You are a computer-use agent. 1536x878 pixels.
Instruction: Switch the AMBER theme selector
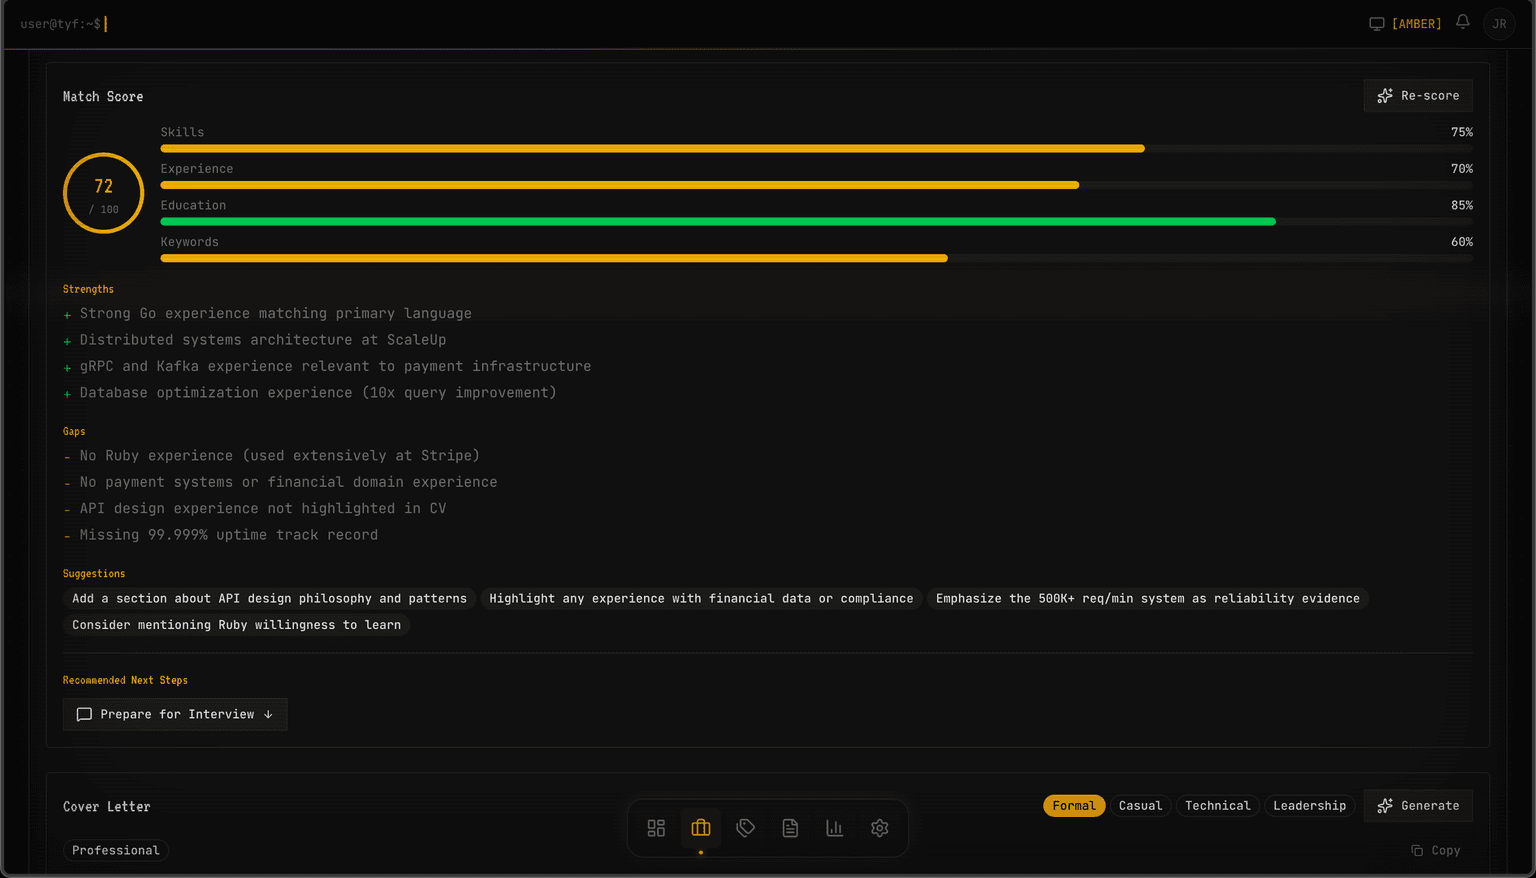(1405, 24)
